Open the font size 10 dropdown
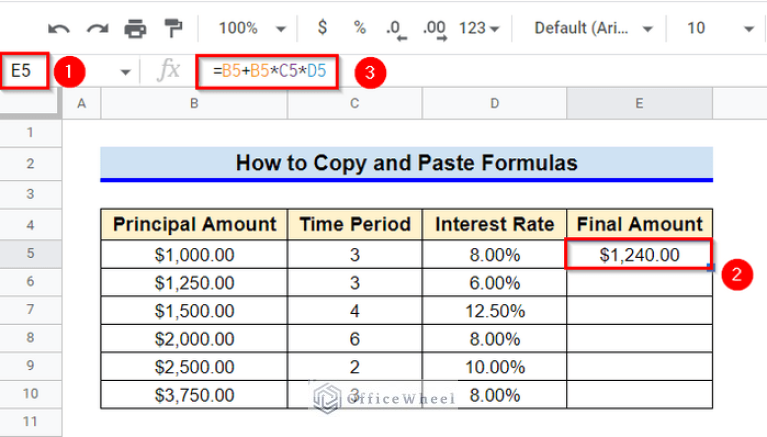 pos(720,28)
